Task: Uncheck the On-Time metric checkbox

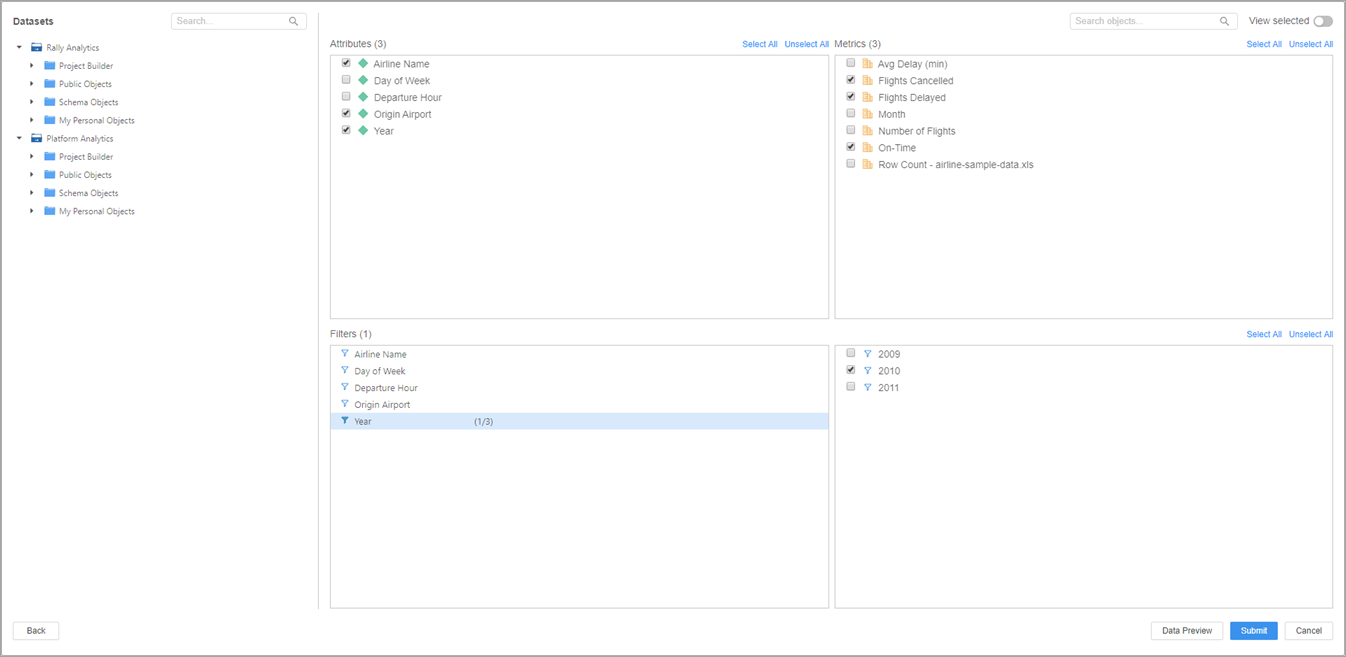Action: coord(850,147)
